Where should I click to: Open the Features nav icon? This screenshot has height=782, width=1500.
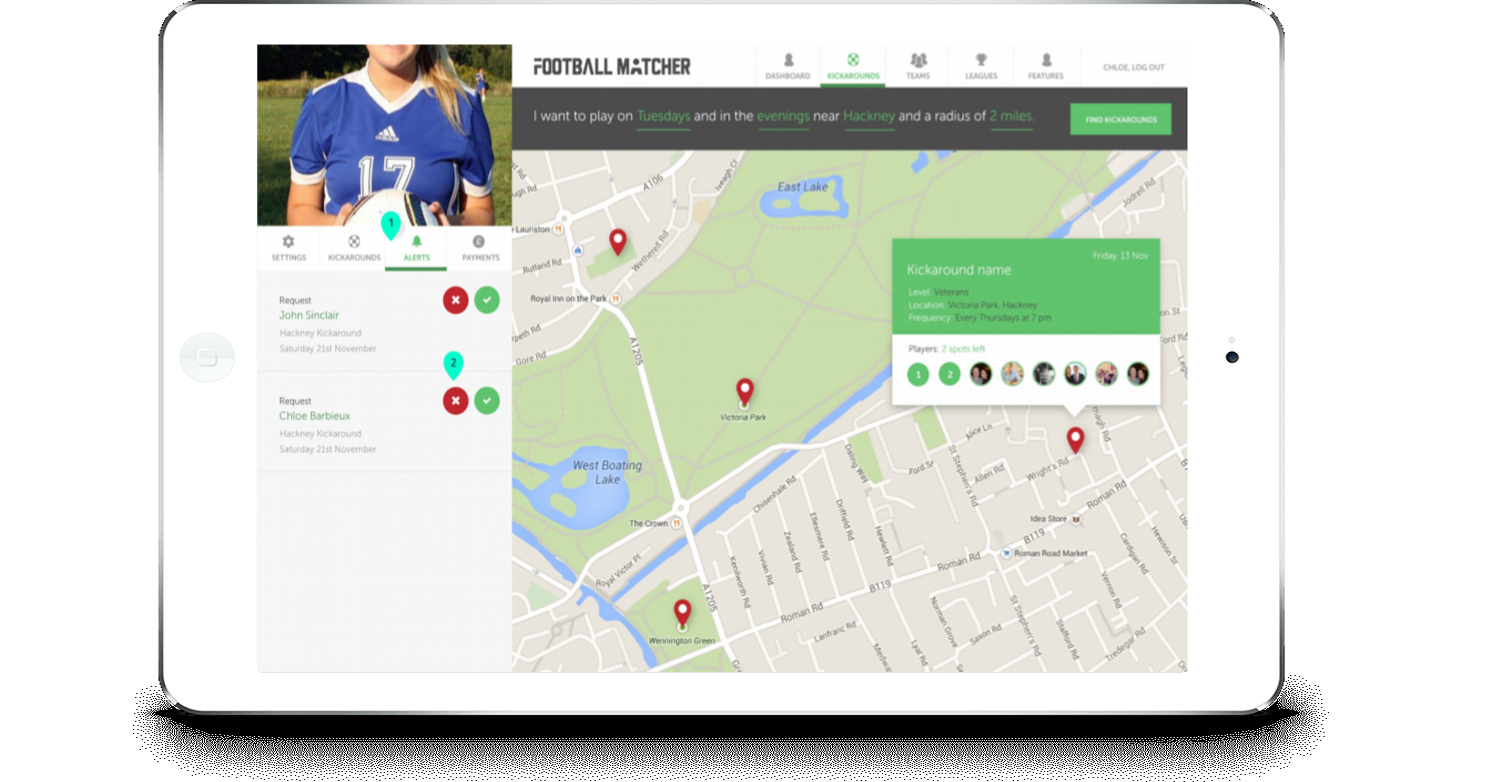click(1046, 60)
